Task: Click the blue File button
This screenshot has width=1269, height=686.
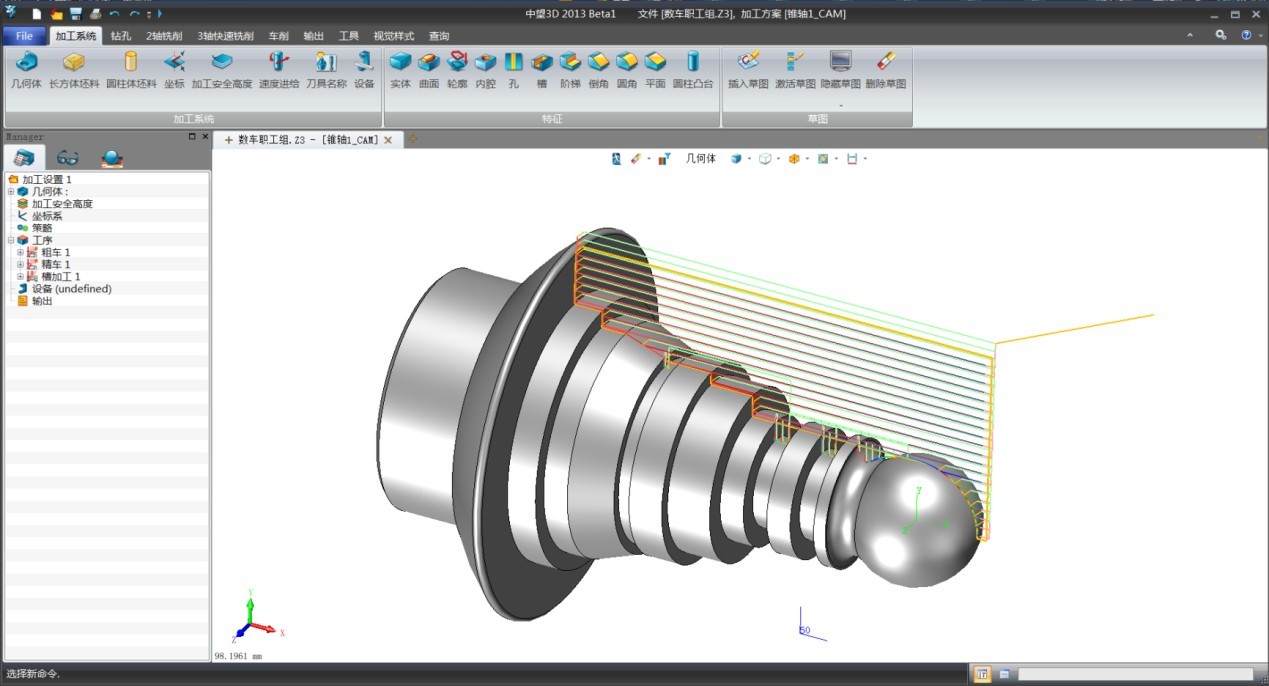Action: pos(24,36)
